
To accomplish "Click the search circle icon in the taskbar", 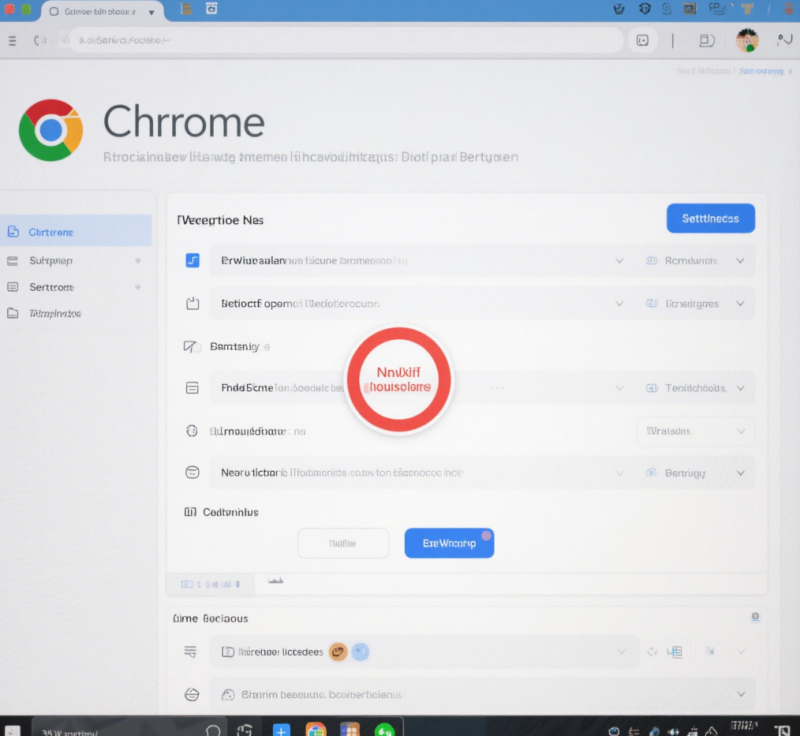I will point(213,730).
